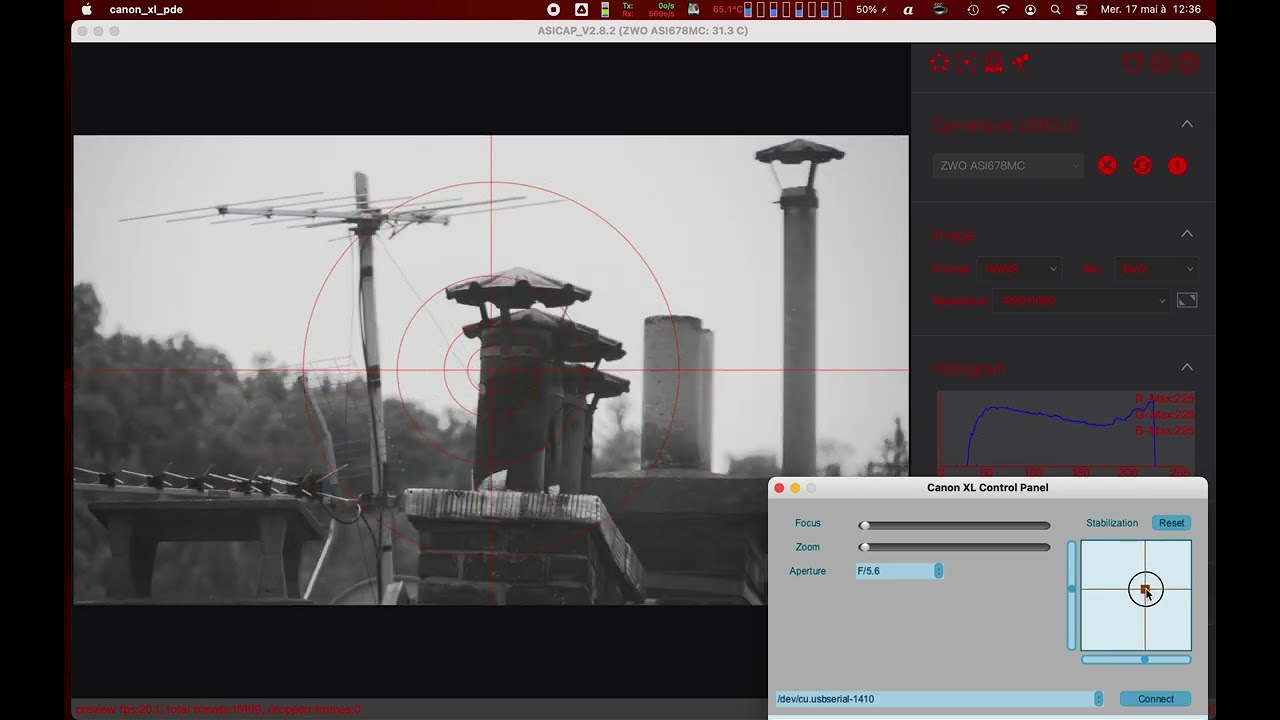
Task: Click the vertical stabilization slider handle
Action: (1072, 590)
